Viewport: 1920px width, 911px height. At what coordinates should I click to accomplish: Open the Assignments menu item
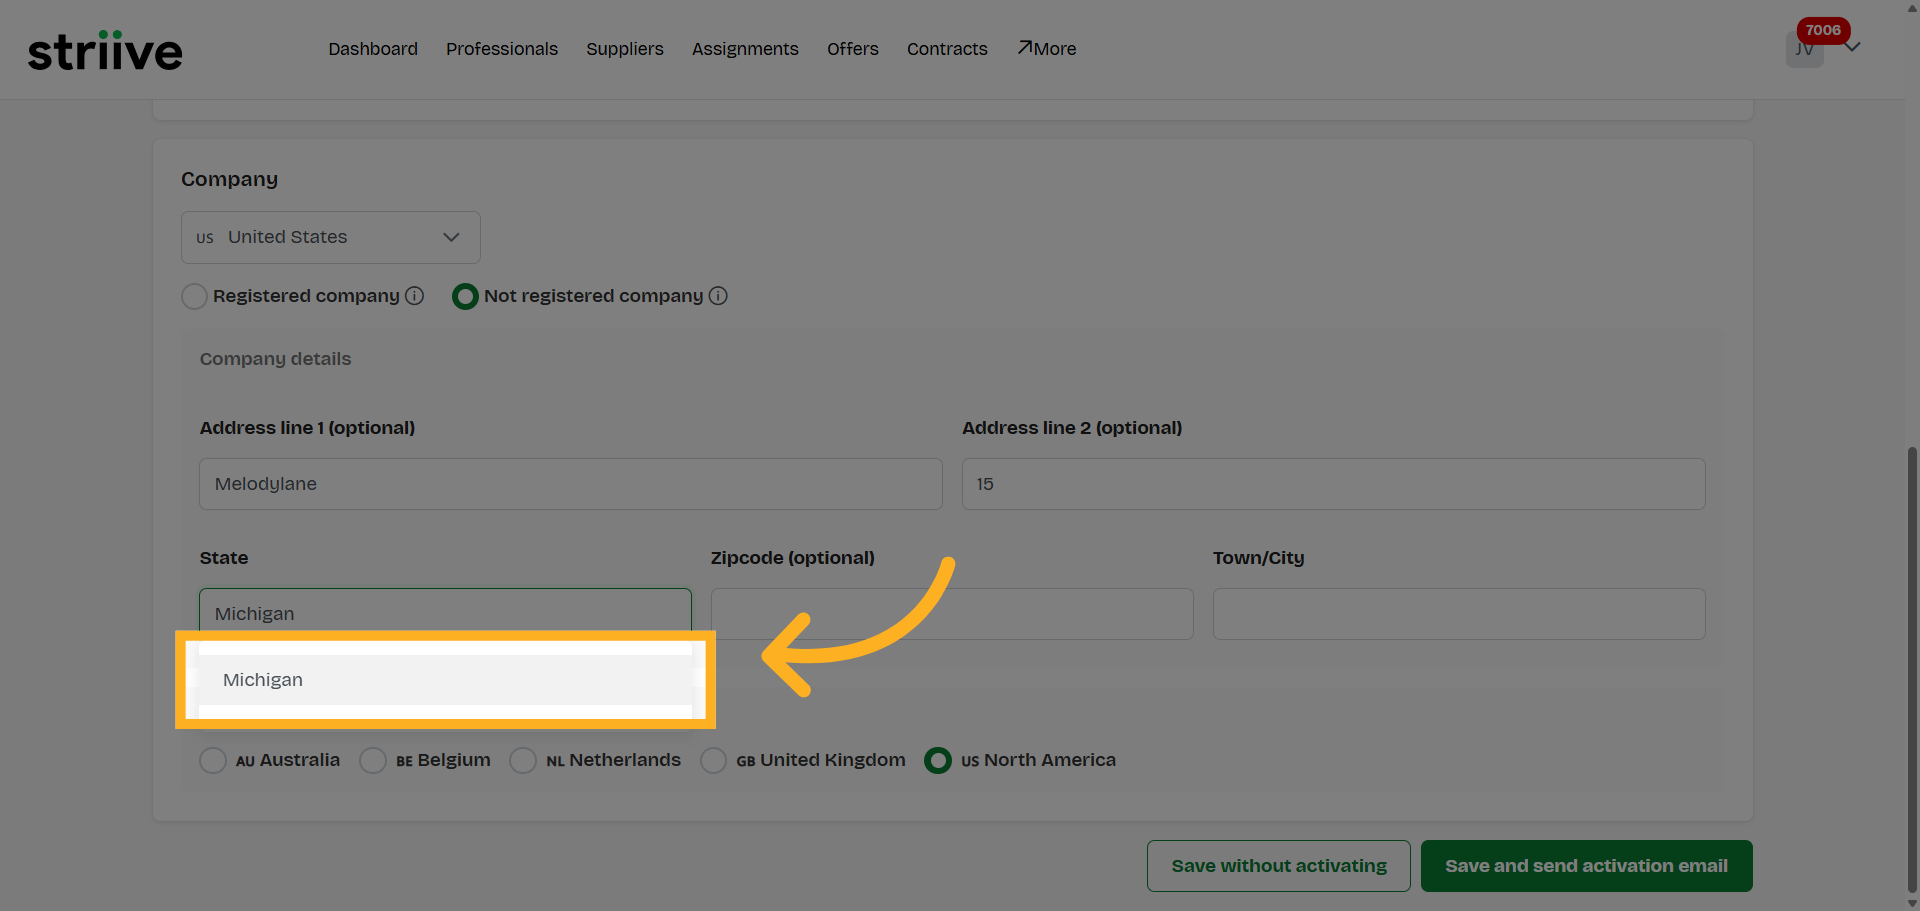click(x=745, y=49)
